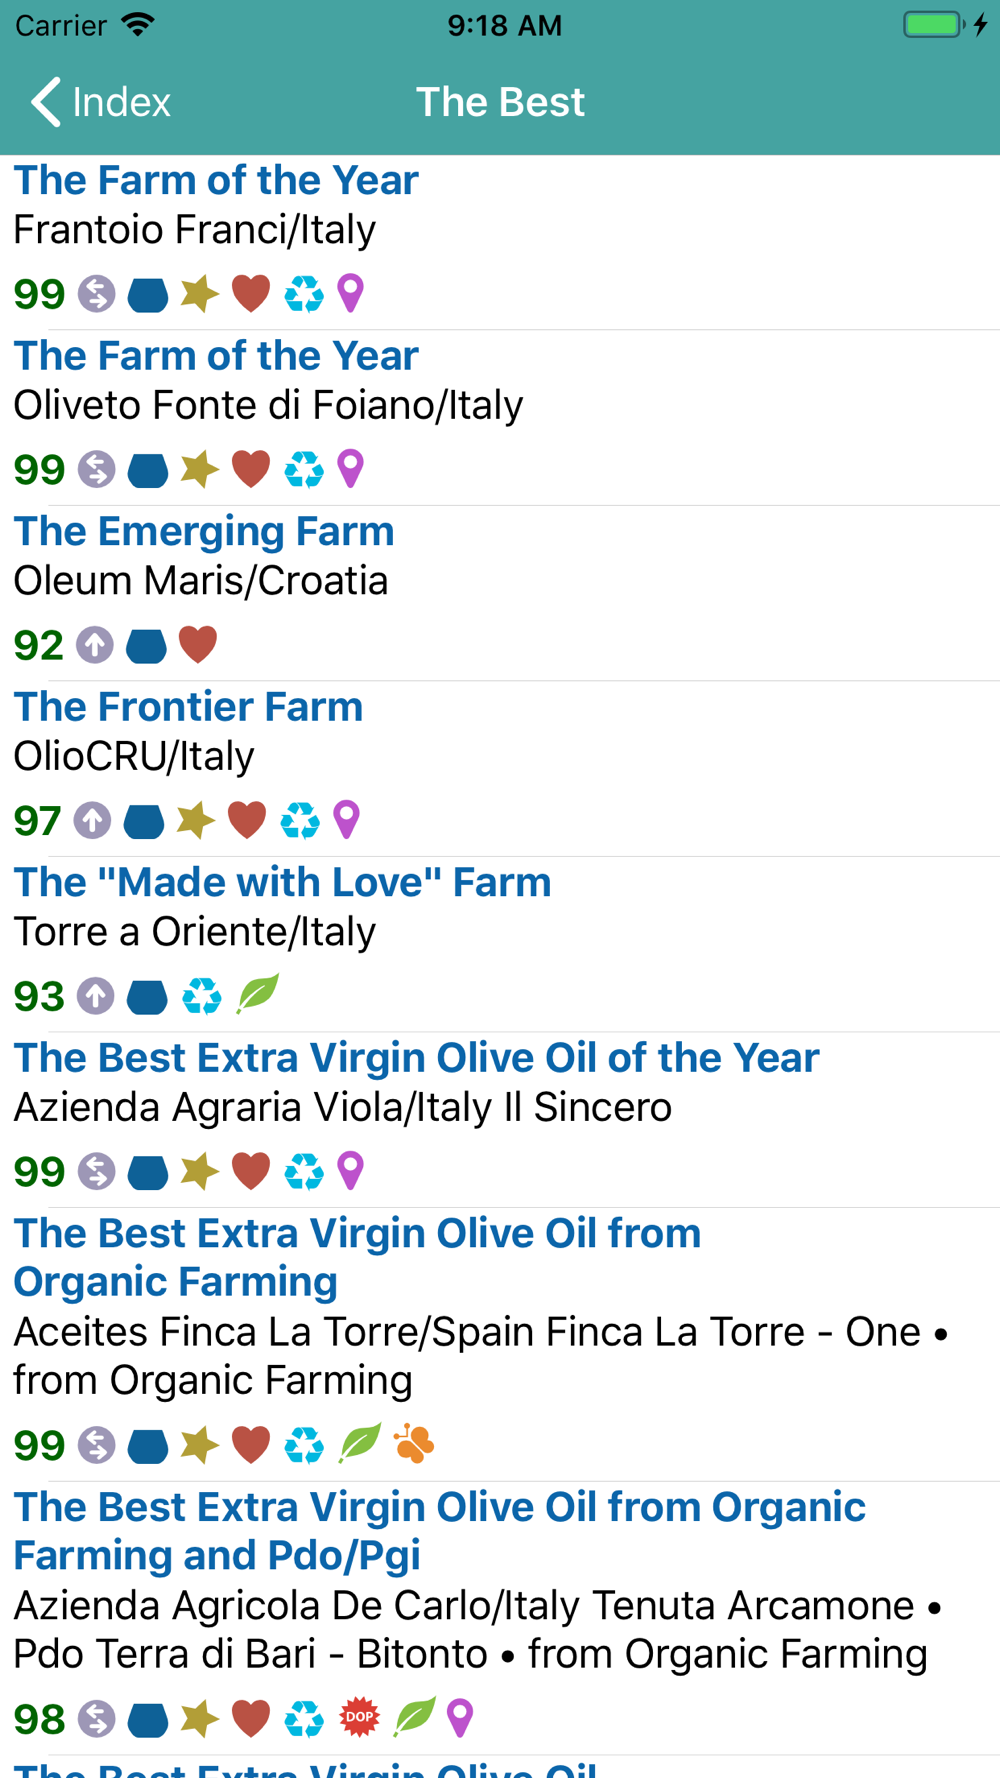The height and width of the screenshot is (1778, 1000).
Task: Tap the gold star icon for OlioCRU
Action: point(196,820)
